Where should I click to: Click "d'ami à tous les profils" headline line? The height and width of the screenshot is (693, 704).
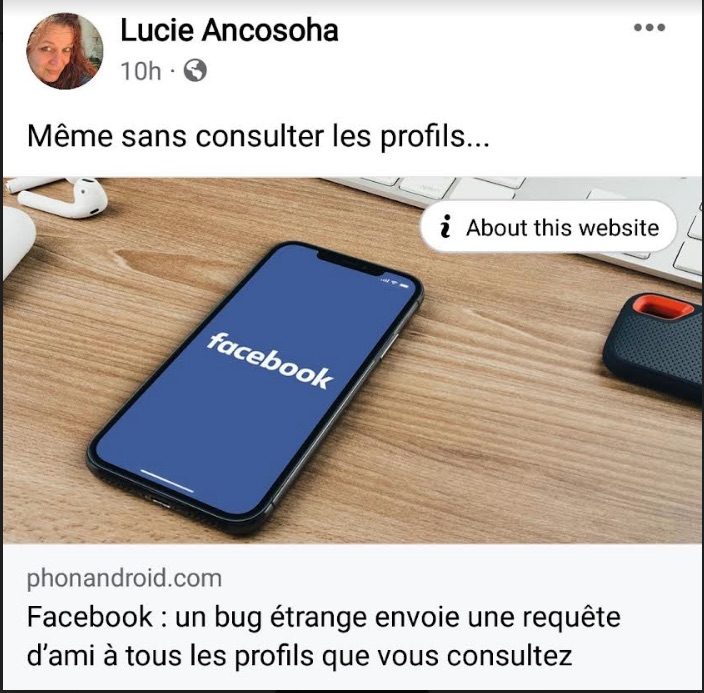[170, 656]
